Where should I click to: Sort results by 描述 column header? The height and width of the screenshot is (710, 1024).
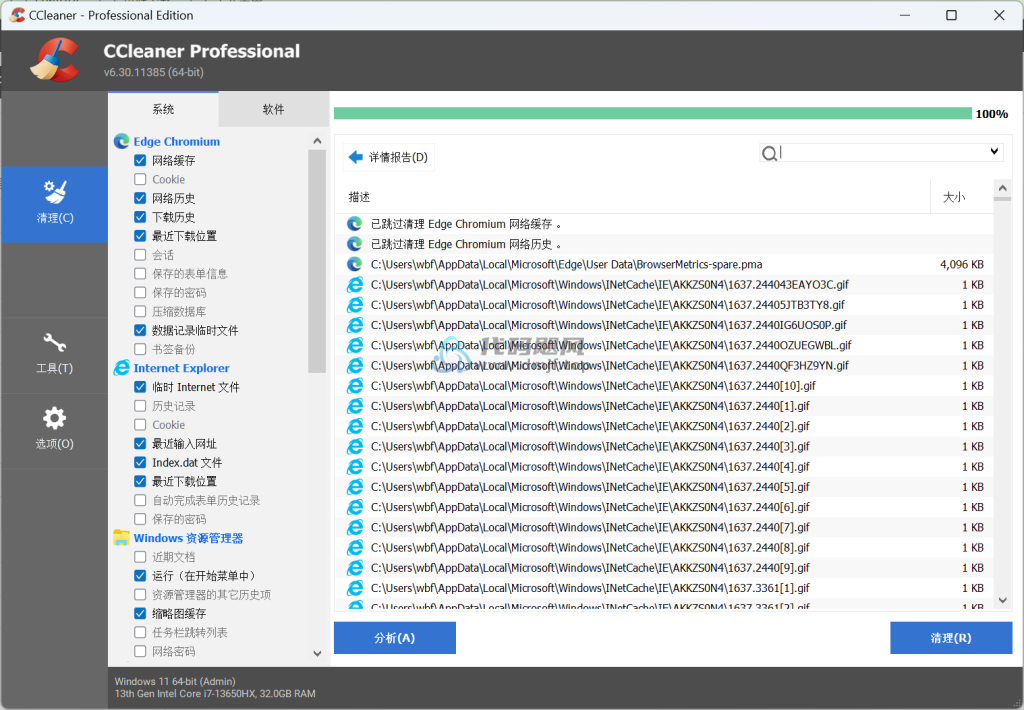click(x=633, y=197)
